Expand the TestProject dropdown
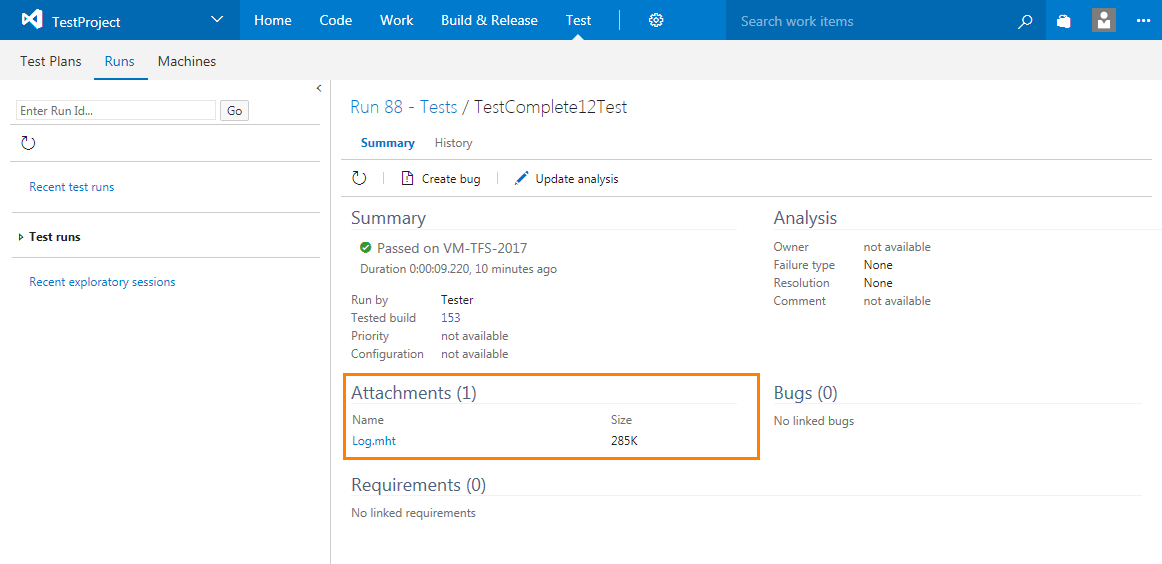The width and height of the screenshot is (1162, 564). (218, 20)
